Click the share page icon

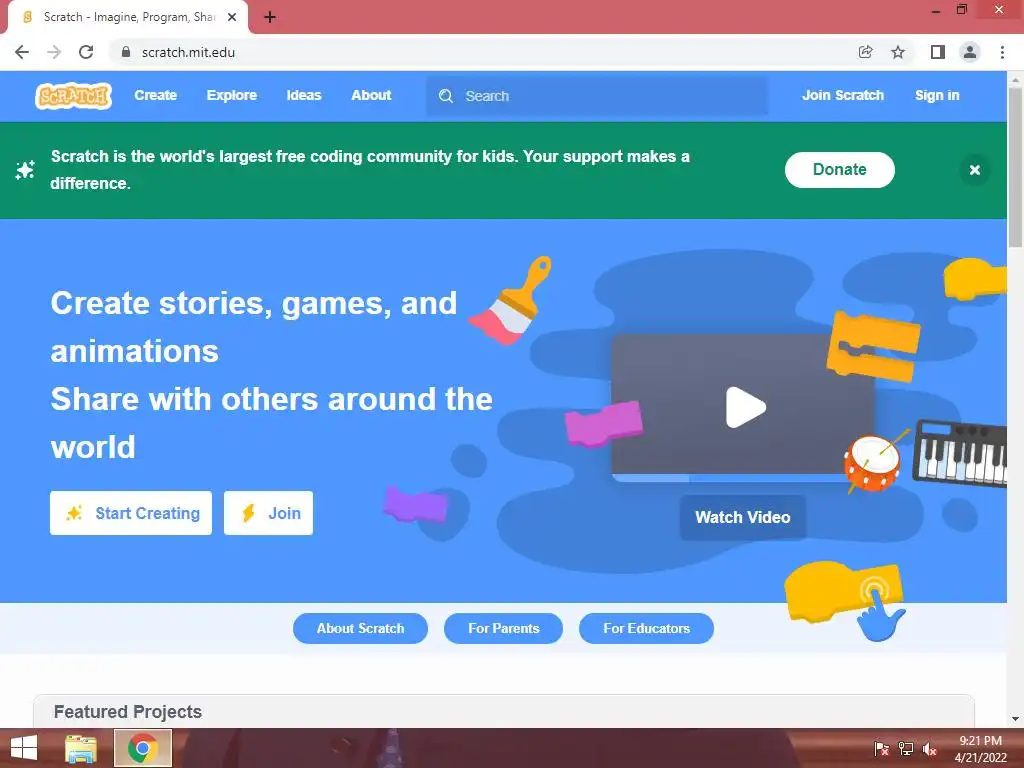click(x=865, y=52)
